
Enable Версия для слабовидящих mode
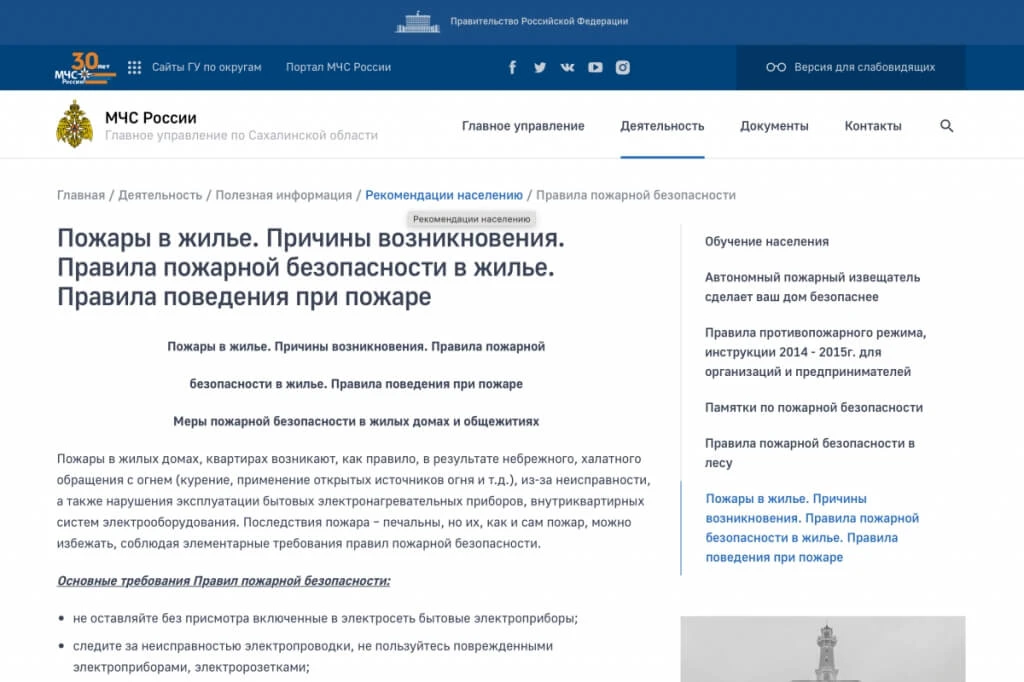tap(851, 67)
